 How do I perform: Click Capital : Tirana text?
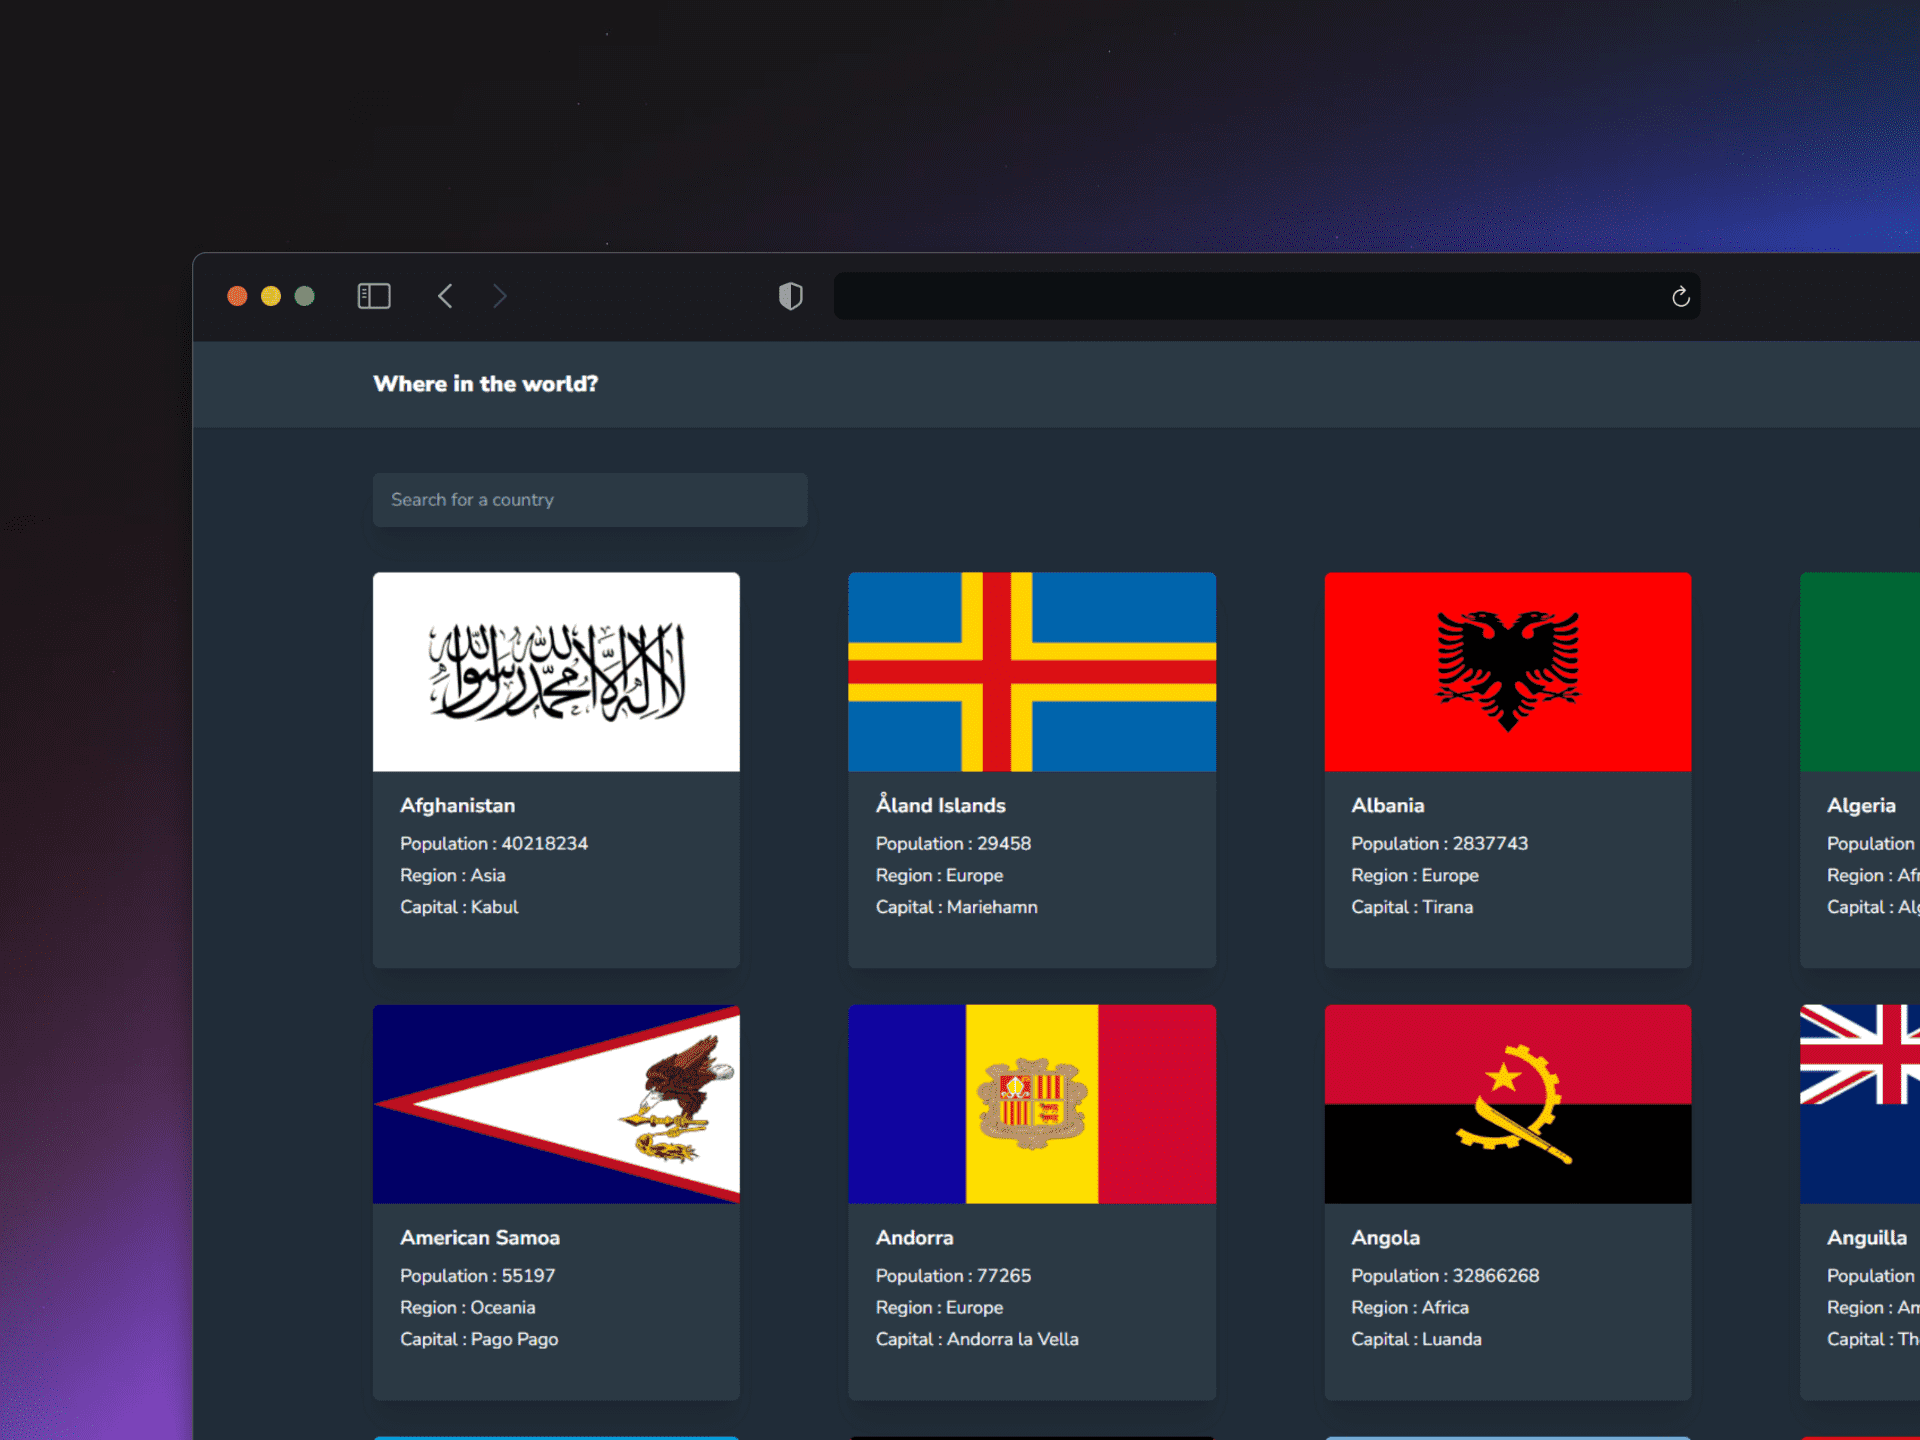click(x=1412, y=907)
